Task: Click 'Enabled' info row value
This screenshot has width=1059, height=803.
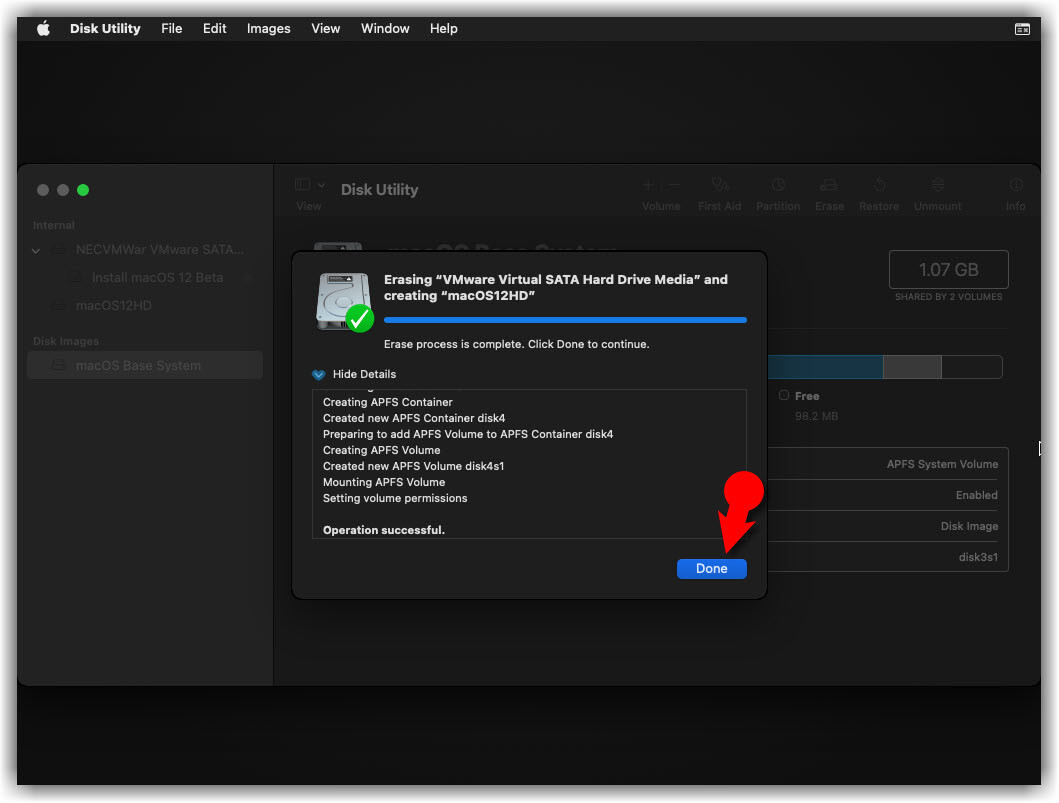Action: (977, 495)
